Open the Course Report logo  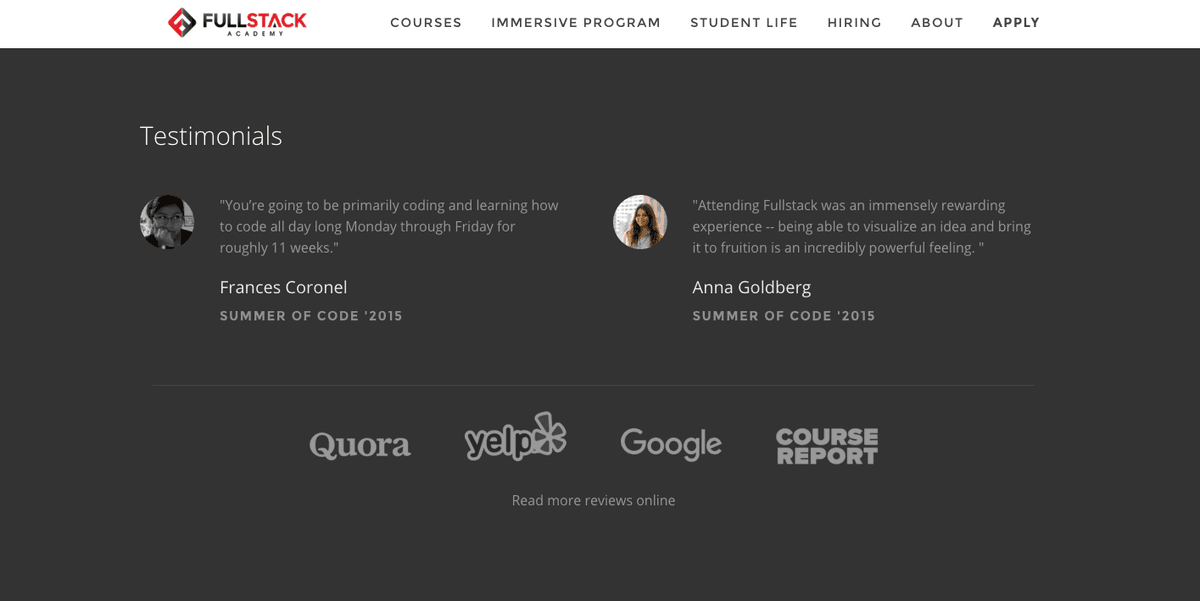point(827,446)
